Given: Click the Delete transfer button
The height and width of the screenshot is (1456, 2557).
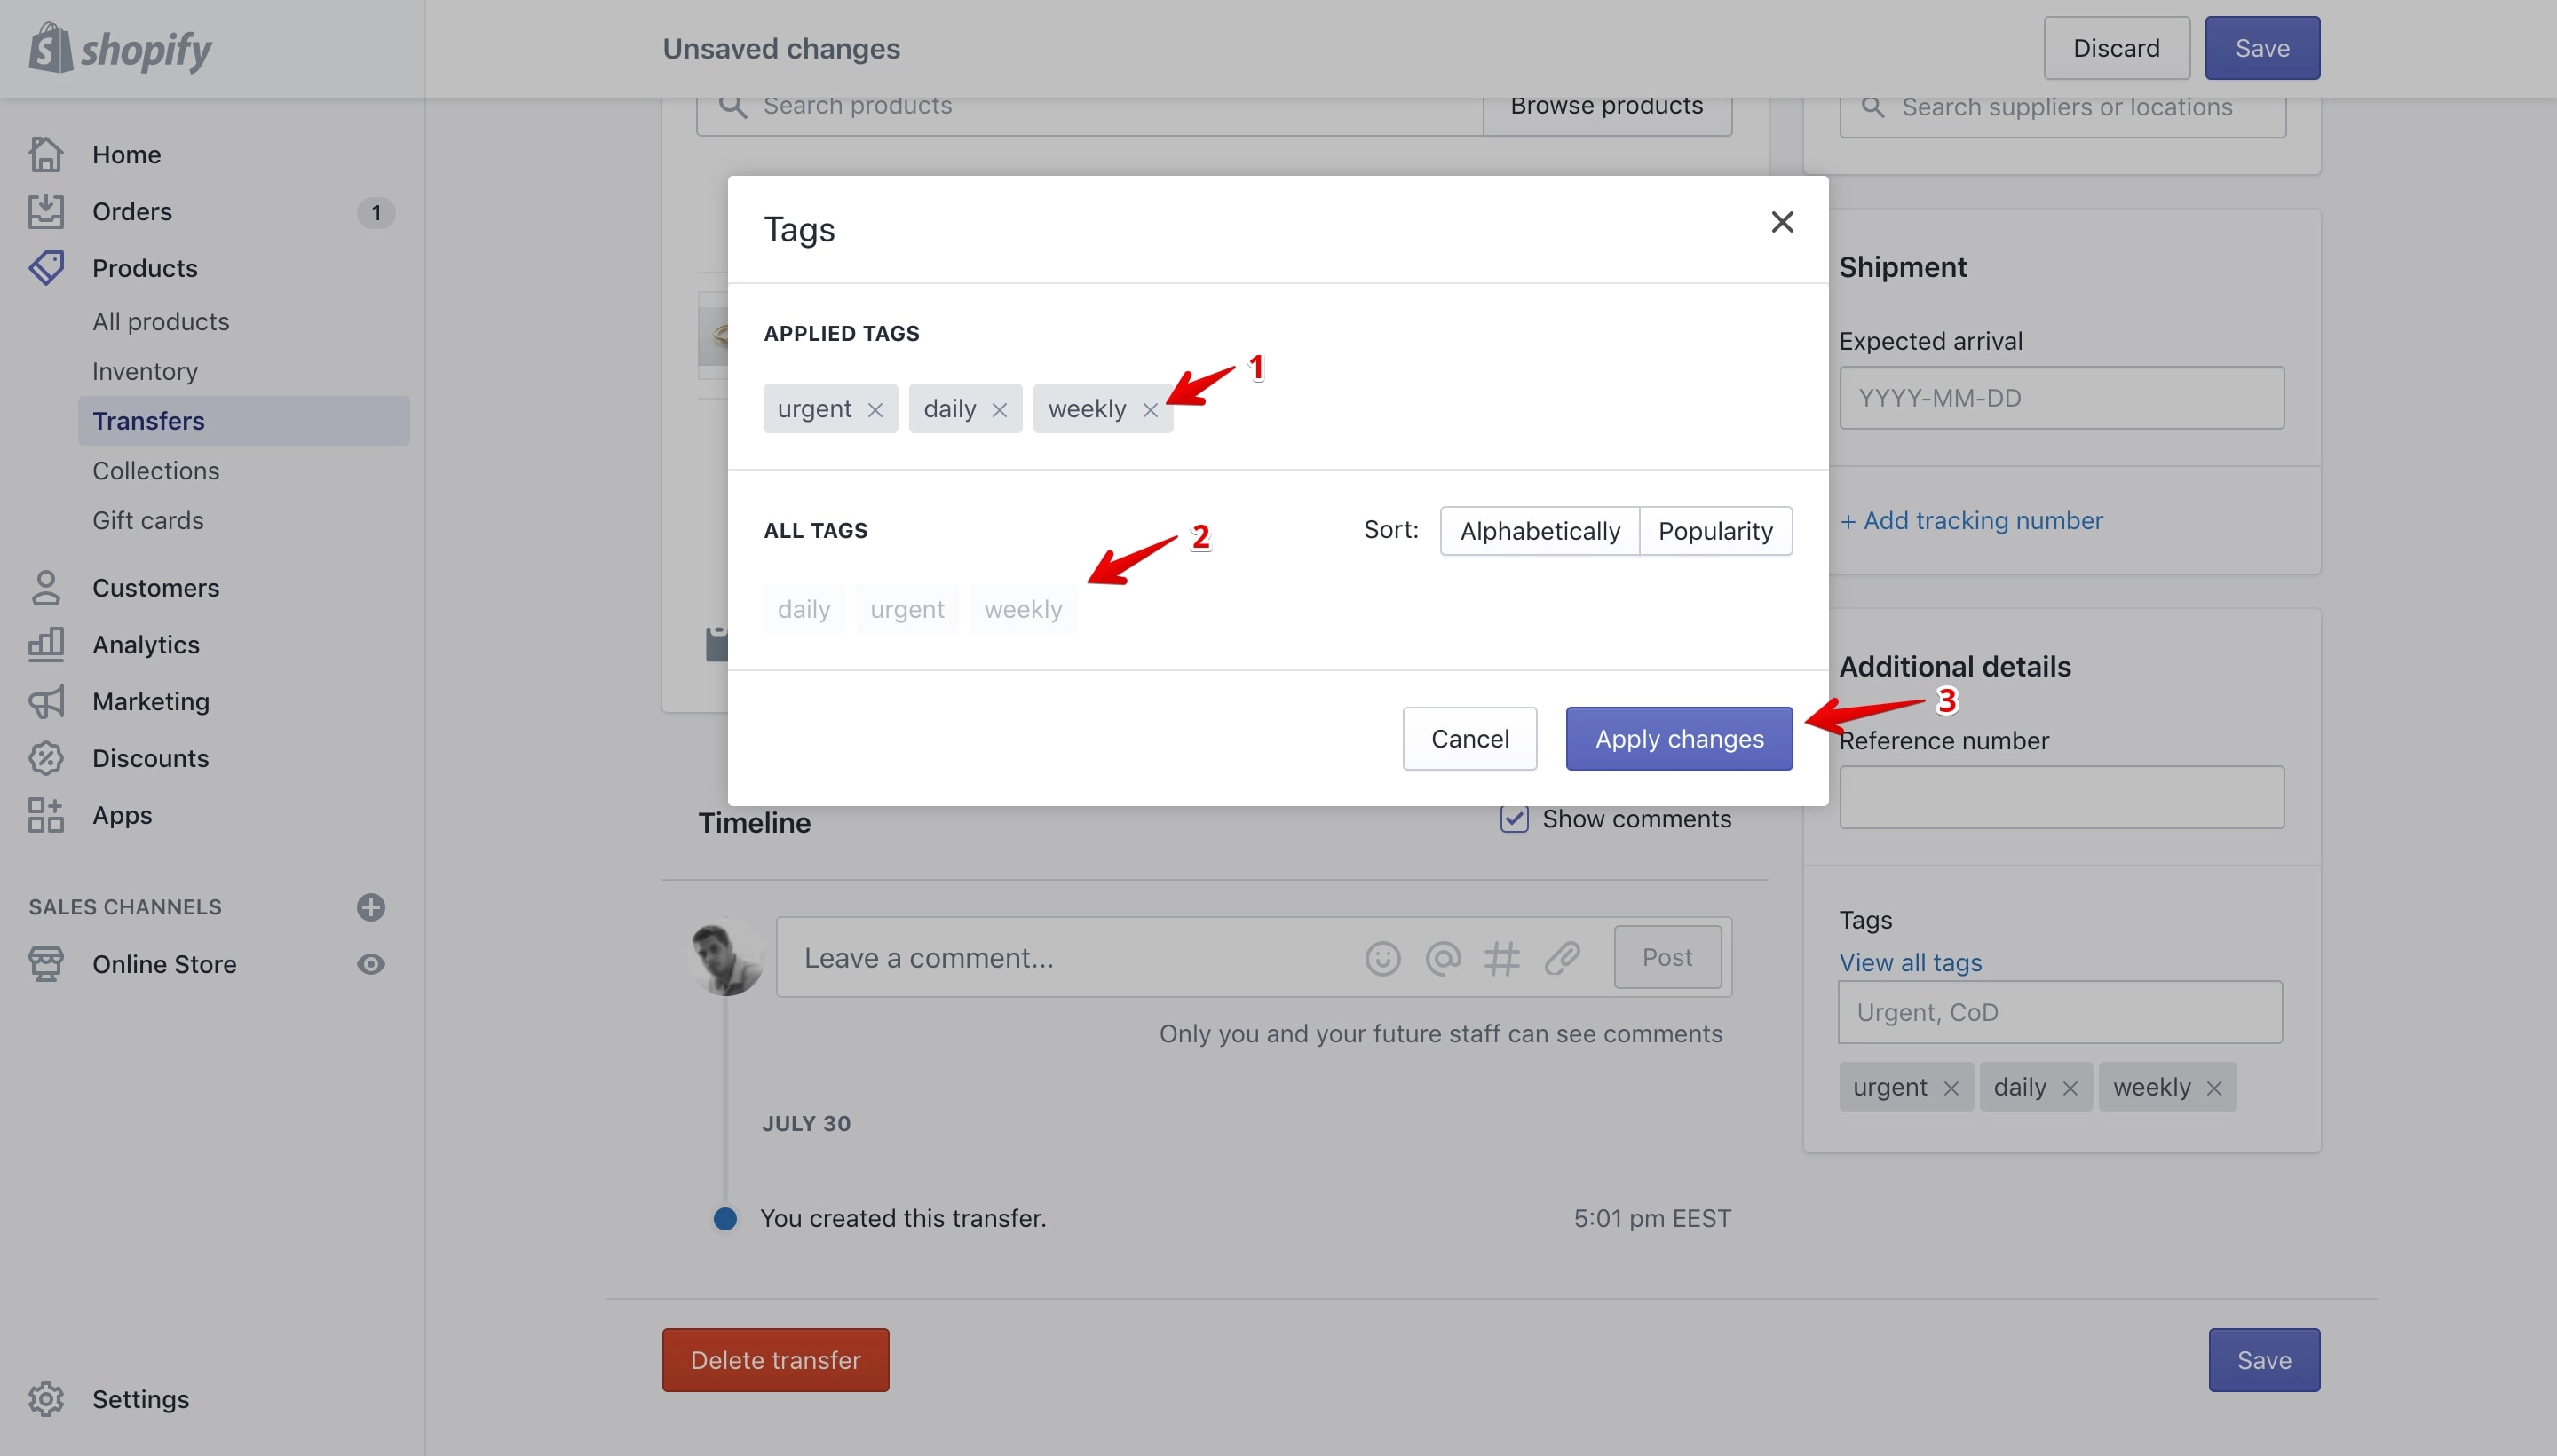Looking at the screenshot, I should [776, 1360].
